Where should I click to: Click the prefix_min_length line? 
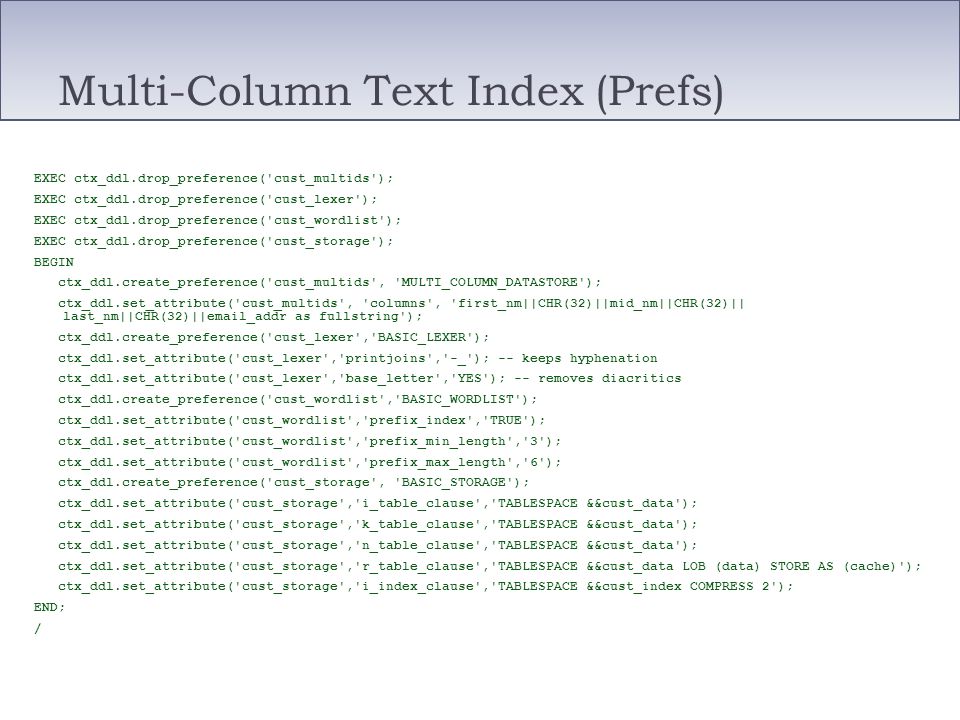coord(310,441)
